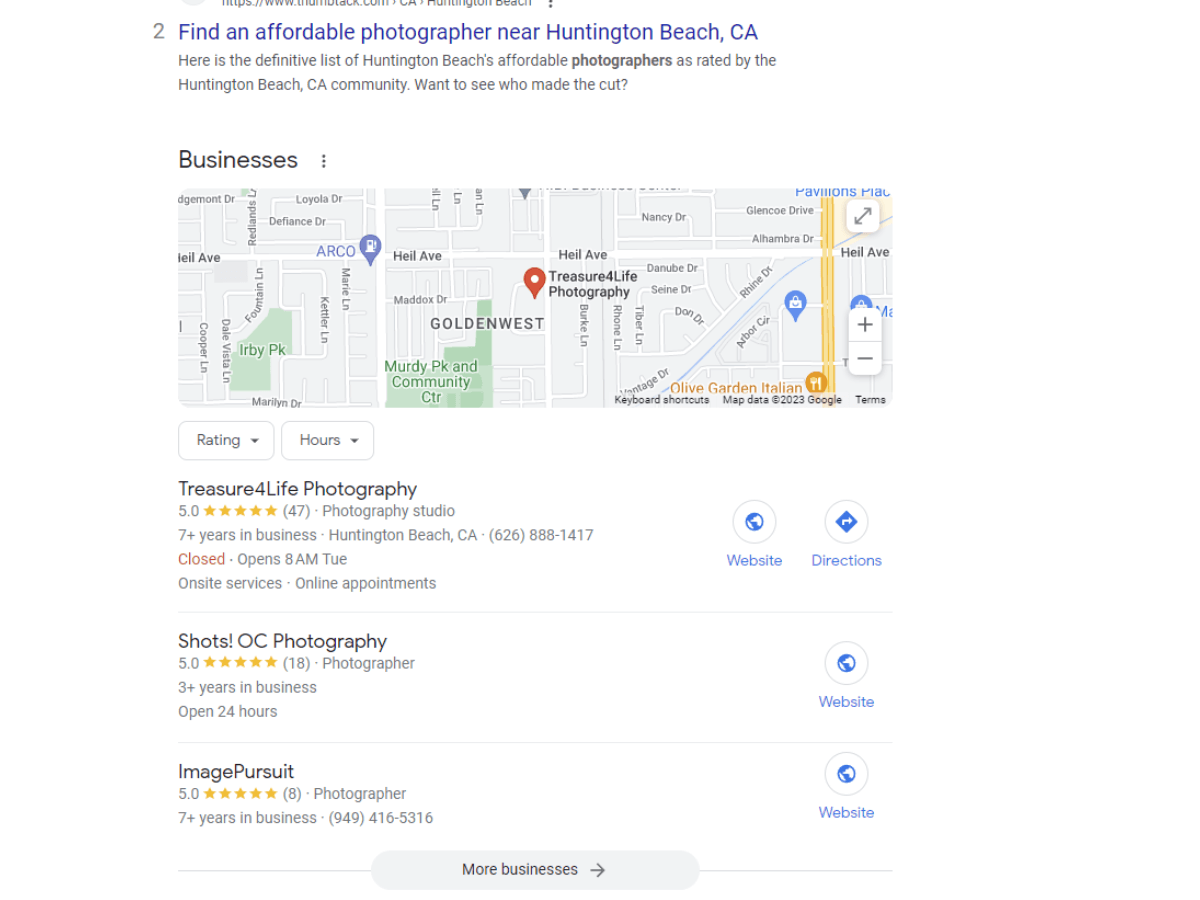The image size is (1200, 900).
Task: Expand the Hours filter dropdown
Action: click(x=328, y=440)
